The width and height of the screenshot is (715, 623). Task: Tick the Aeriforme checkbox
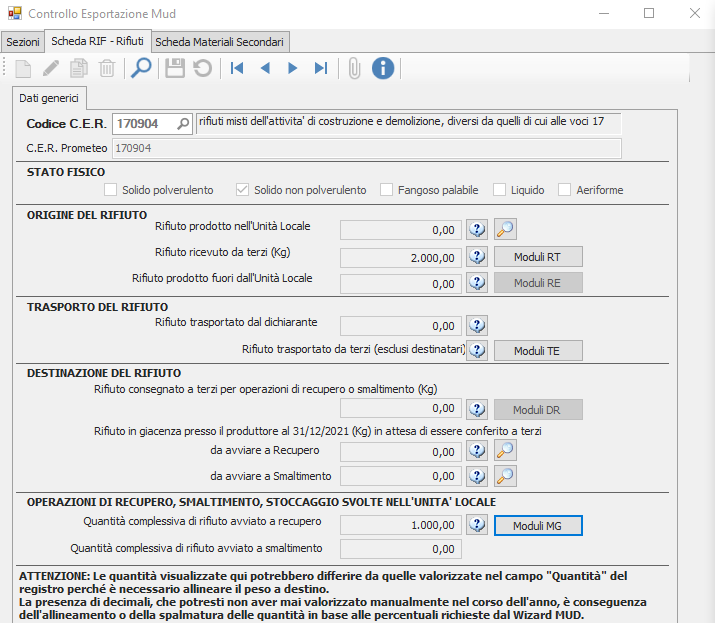[x=564, y=190]
